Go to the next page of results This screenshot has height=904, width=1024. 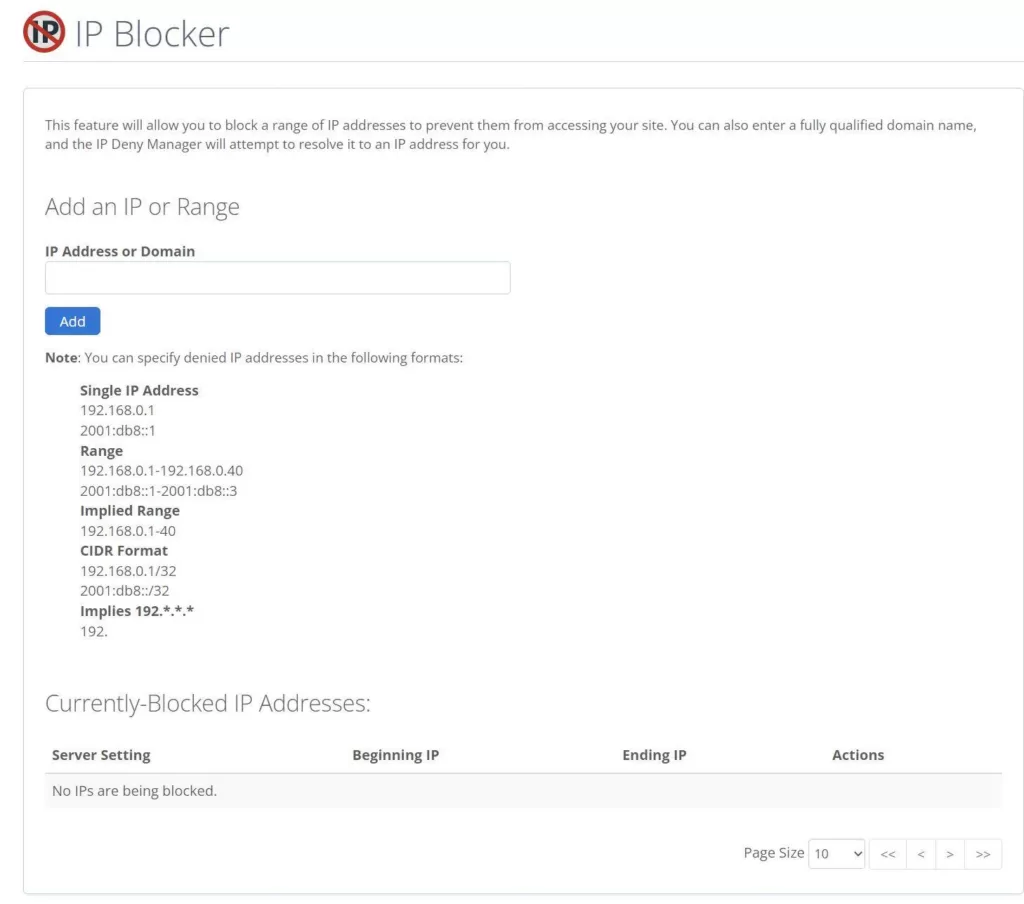pos(949,854)
